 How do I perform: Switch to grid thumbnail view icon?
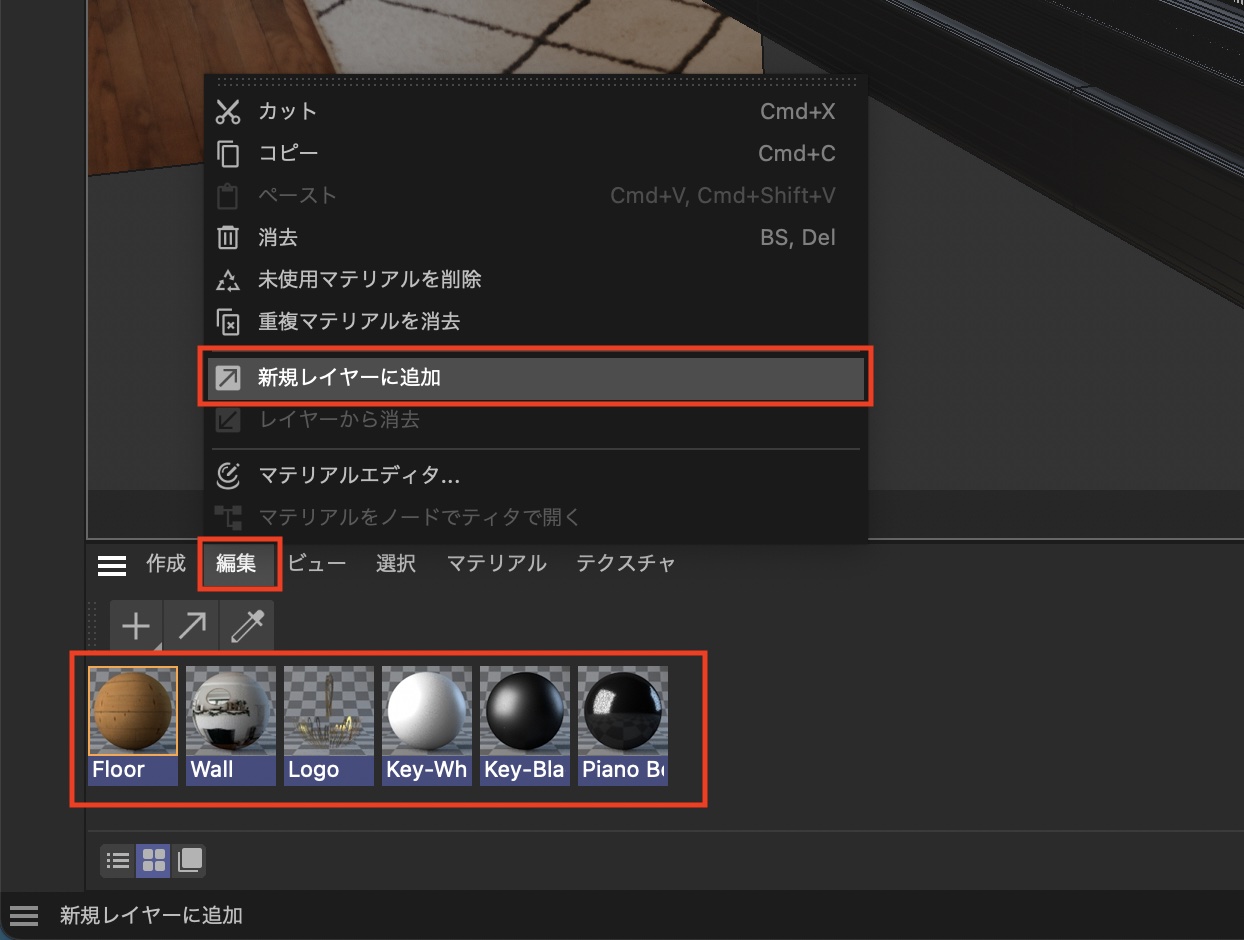click(154, 860)
